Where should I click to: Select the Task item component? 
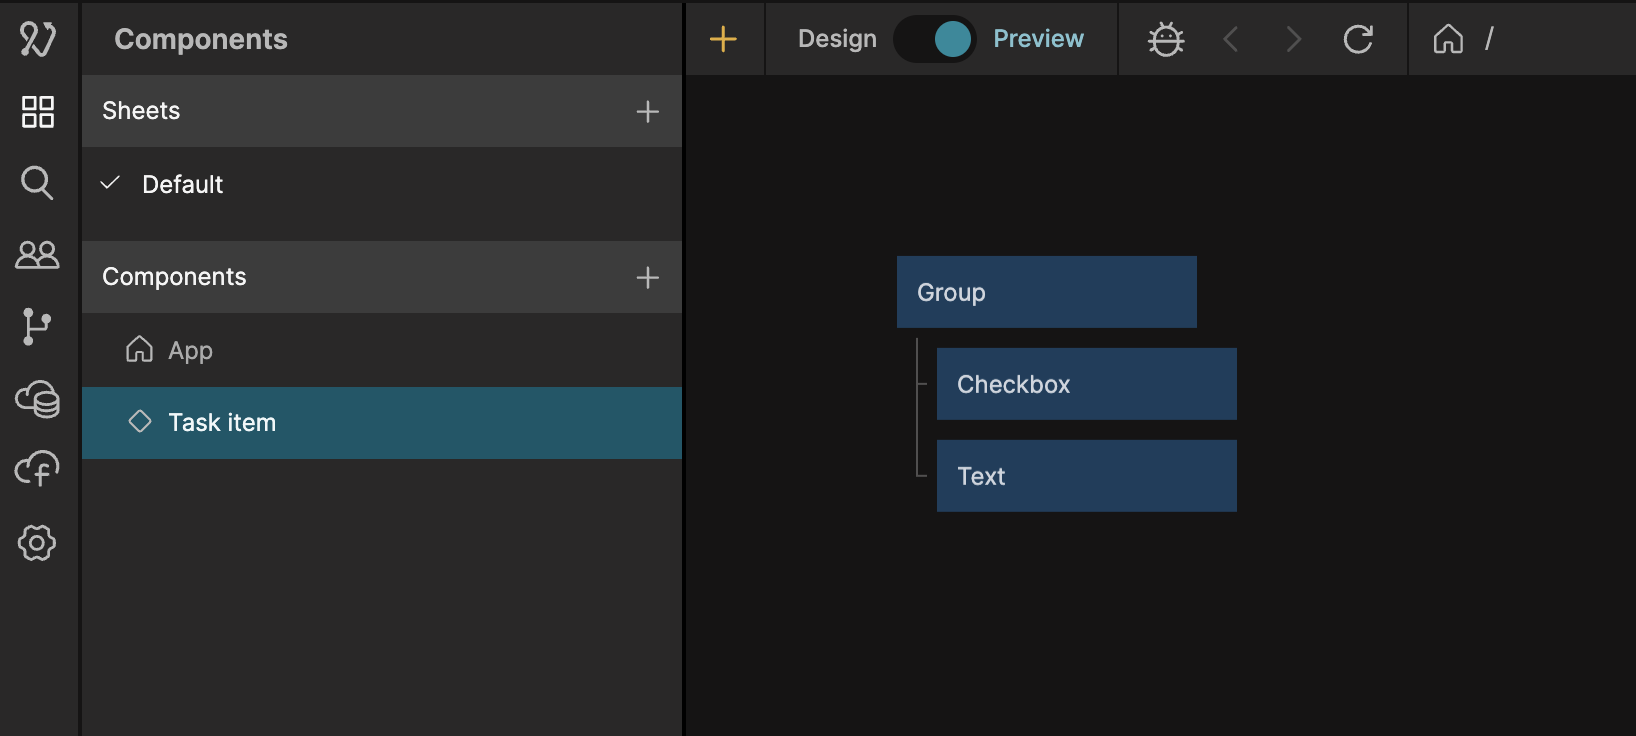pos(222,423)
